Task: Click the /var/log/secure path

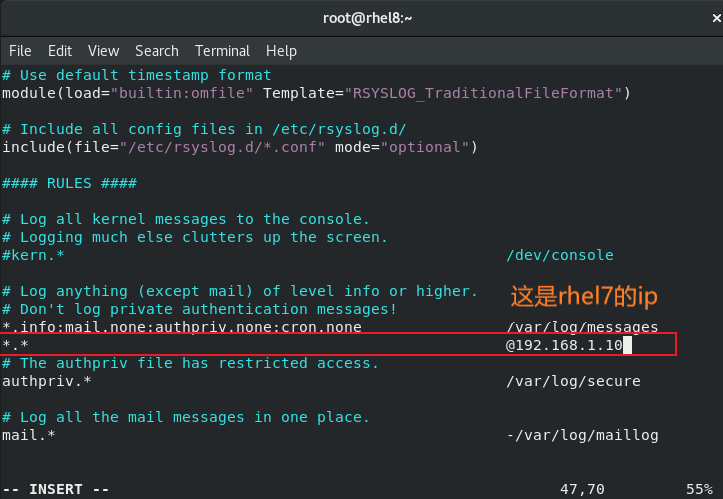Action: (x=573, y=381)
